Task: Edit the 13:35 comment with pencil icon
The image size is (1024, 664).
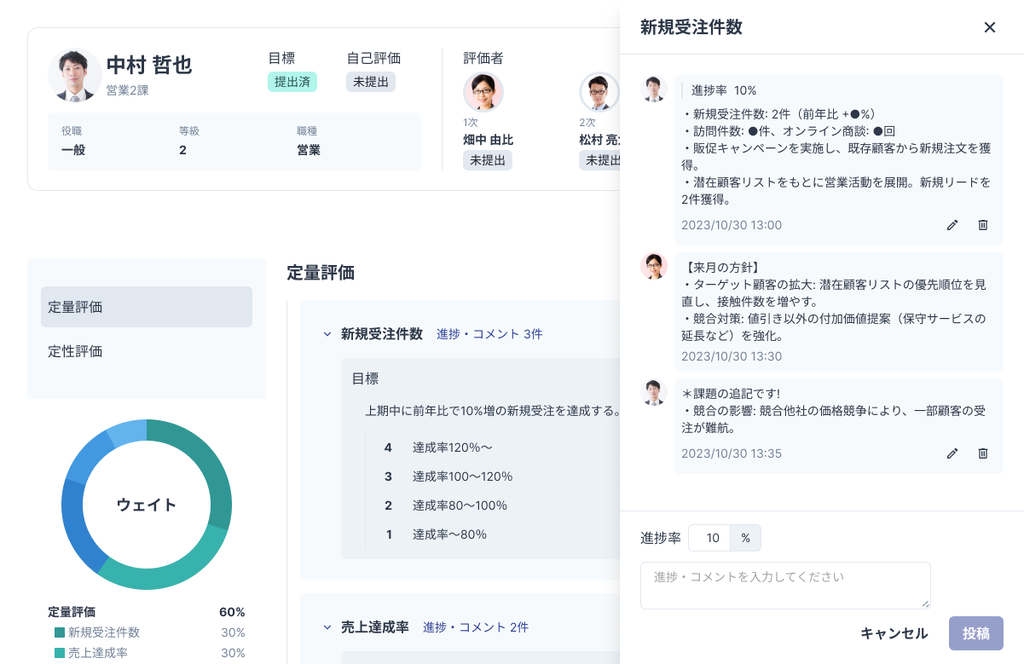Action: point(952,453)
